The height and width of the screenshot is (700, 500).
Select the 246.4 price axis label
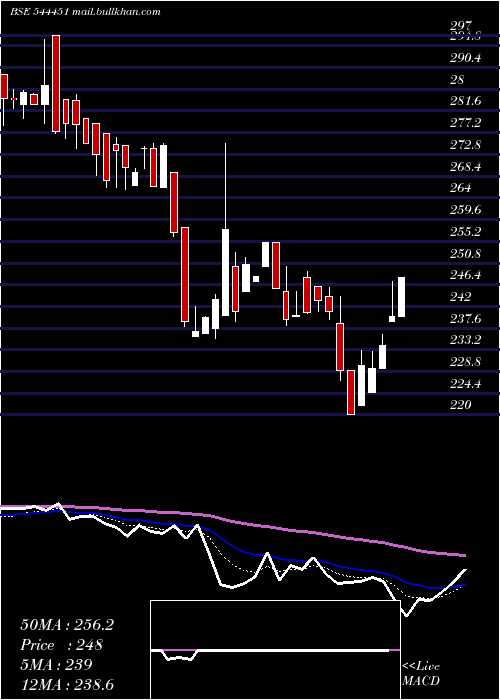pos(466,275)
